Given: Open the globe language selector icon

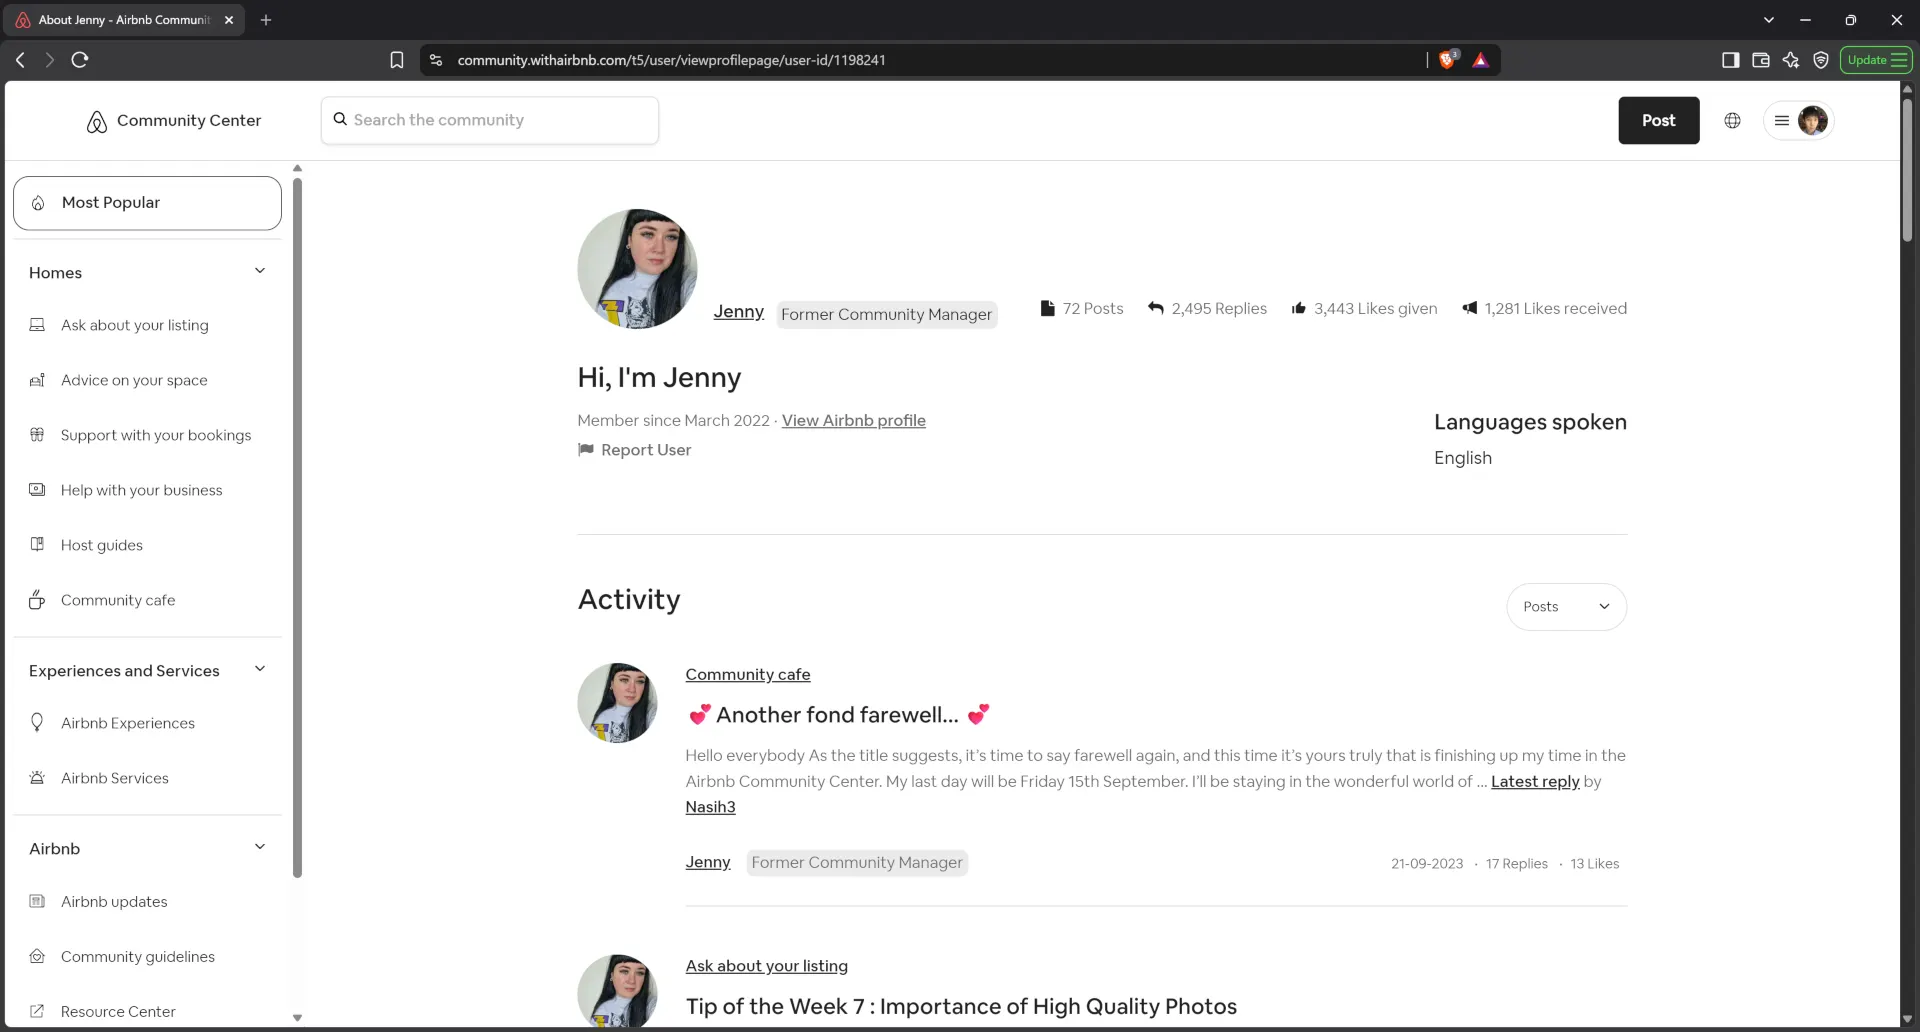Looking at the screenshot, I should (1732, 120).
